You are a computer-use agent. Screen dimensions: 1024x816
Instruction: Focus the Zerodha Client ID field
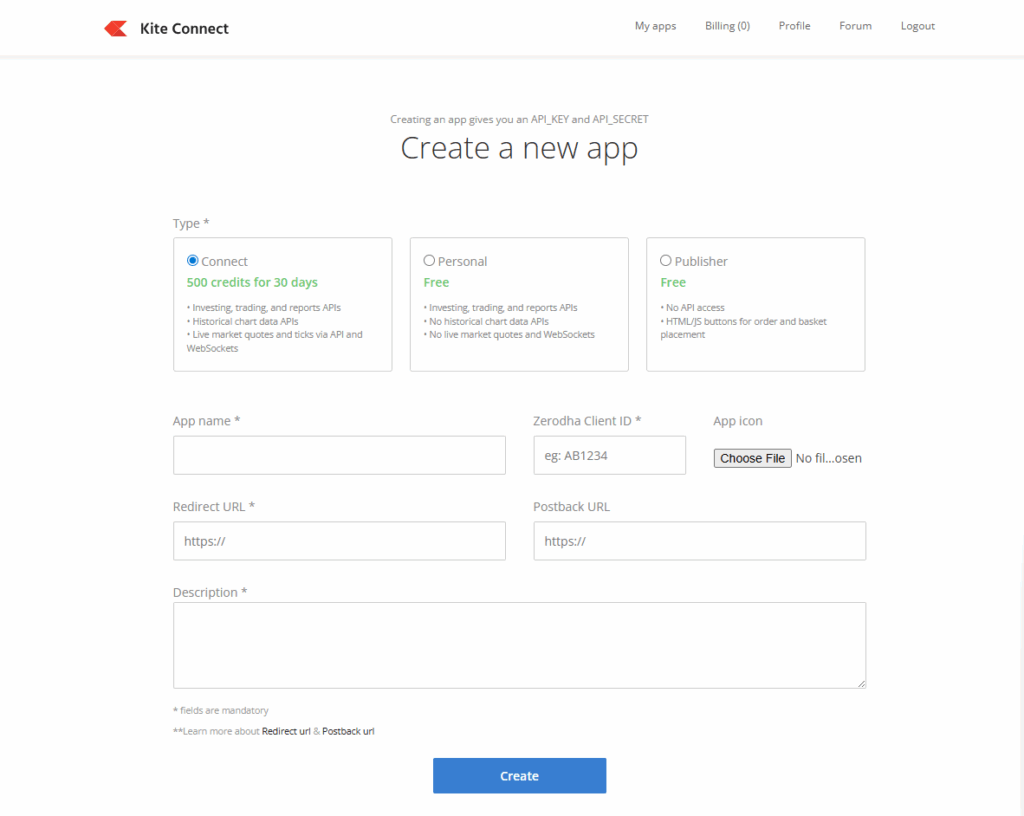(609, 455)
